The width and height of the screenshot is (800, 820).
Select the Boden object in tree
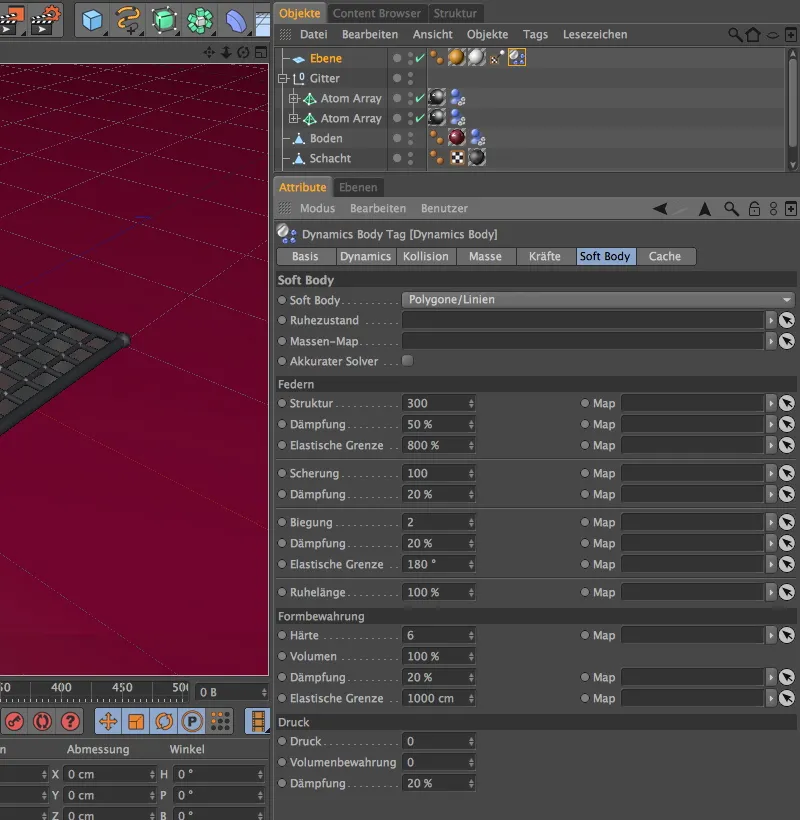pos(326,138)
